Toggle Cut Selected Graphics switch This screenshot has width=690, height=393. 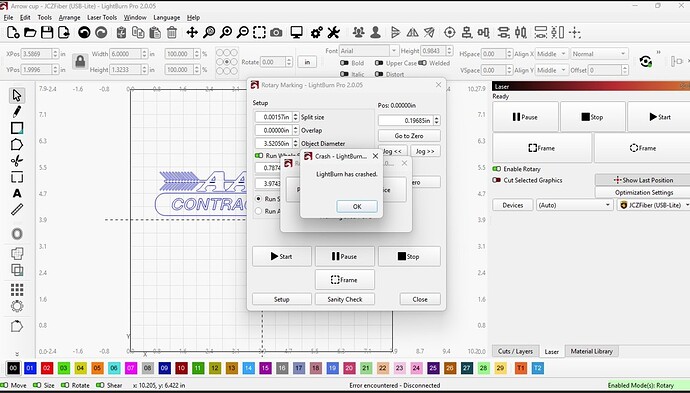pyautogui.click(x=497, y=180)
